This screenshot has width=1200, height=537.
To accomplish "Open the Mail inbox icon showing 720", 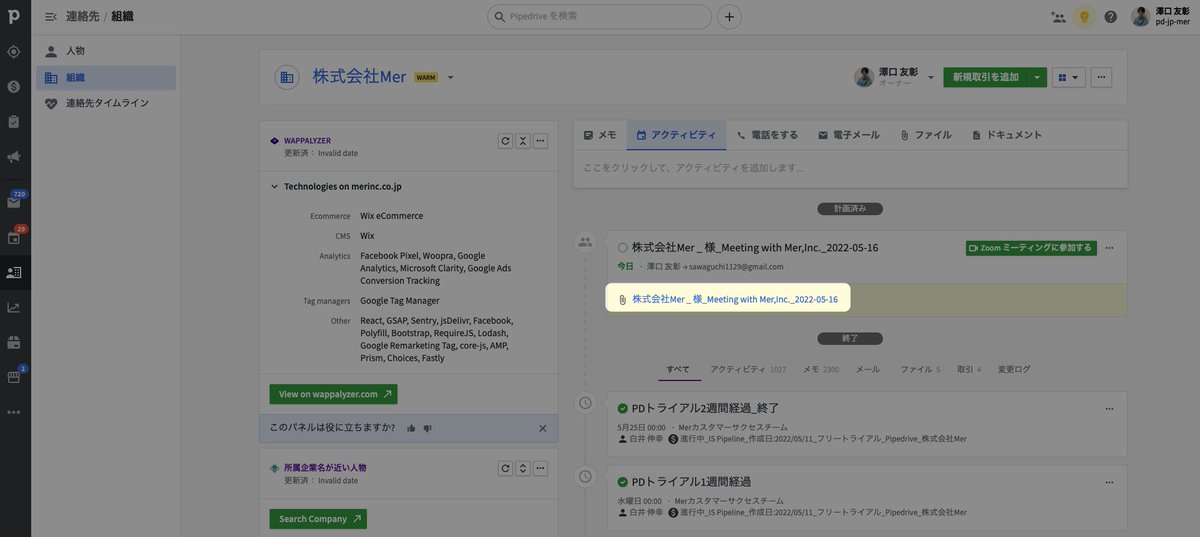I will [x=14, y=202].
